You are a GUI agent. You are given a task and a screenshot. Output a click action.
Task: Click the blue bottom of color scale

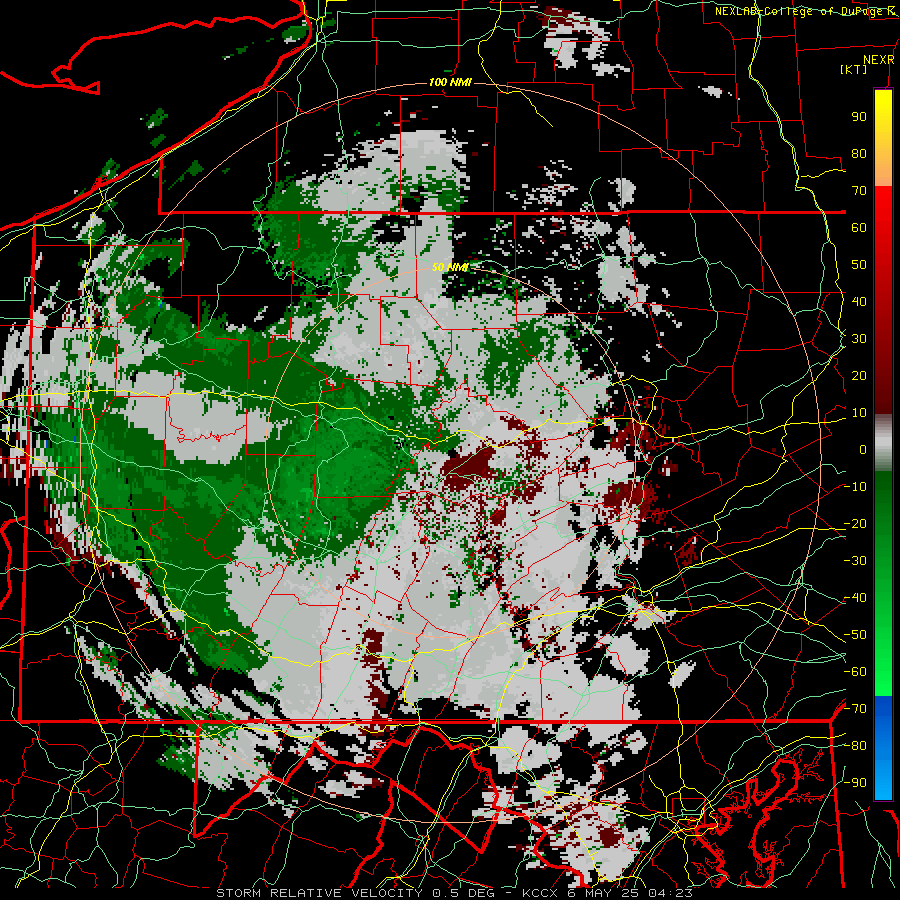pos(883,748)
